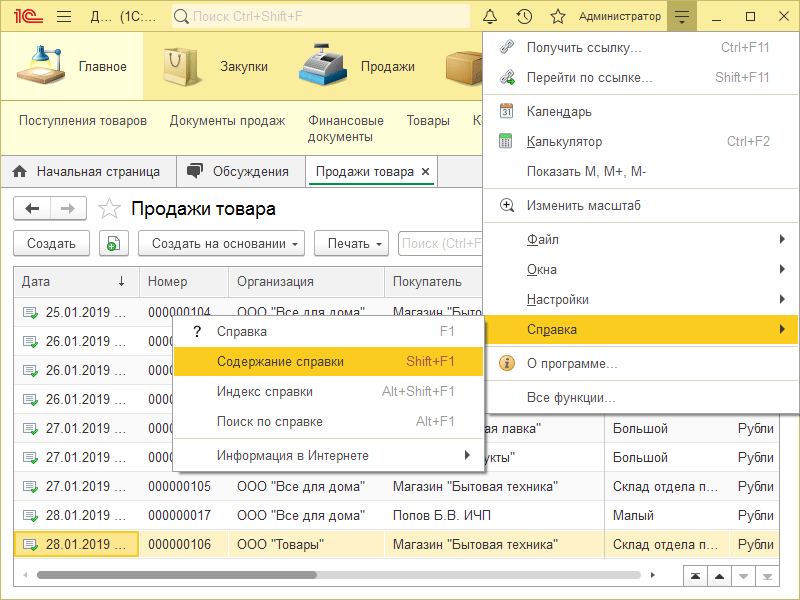This screenshot has height=600, width=800.
Task: Switch to the Обсуждения tab
Action: click(x=240, y=171)
